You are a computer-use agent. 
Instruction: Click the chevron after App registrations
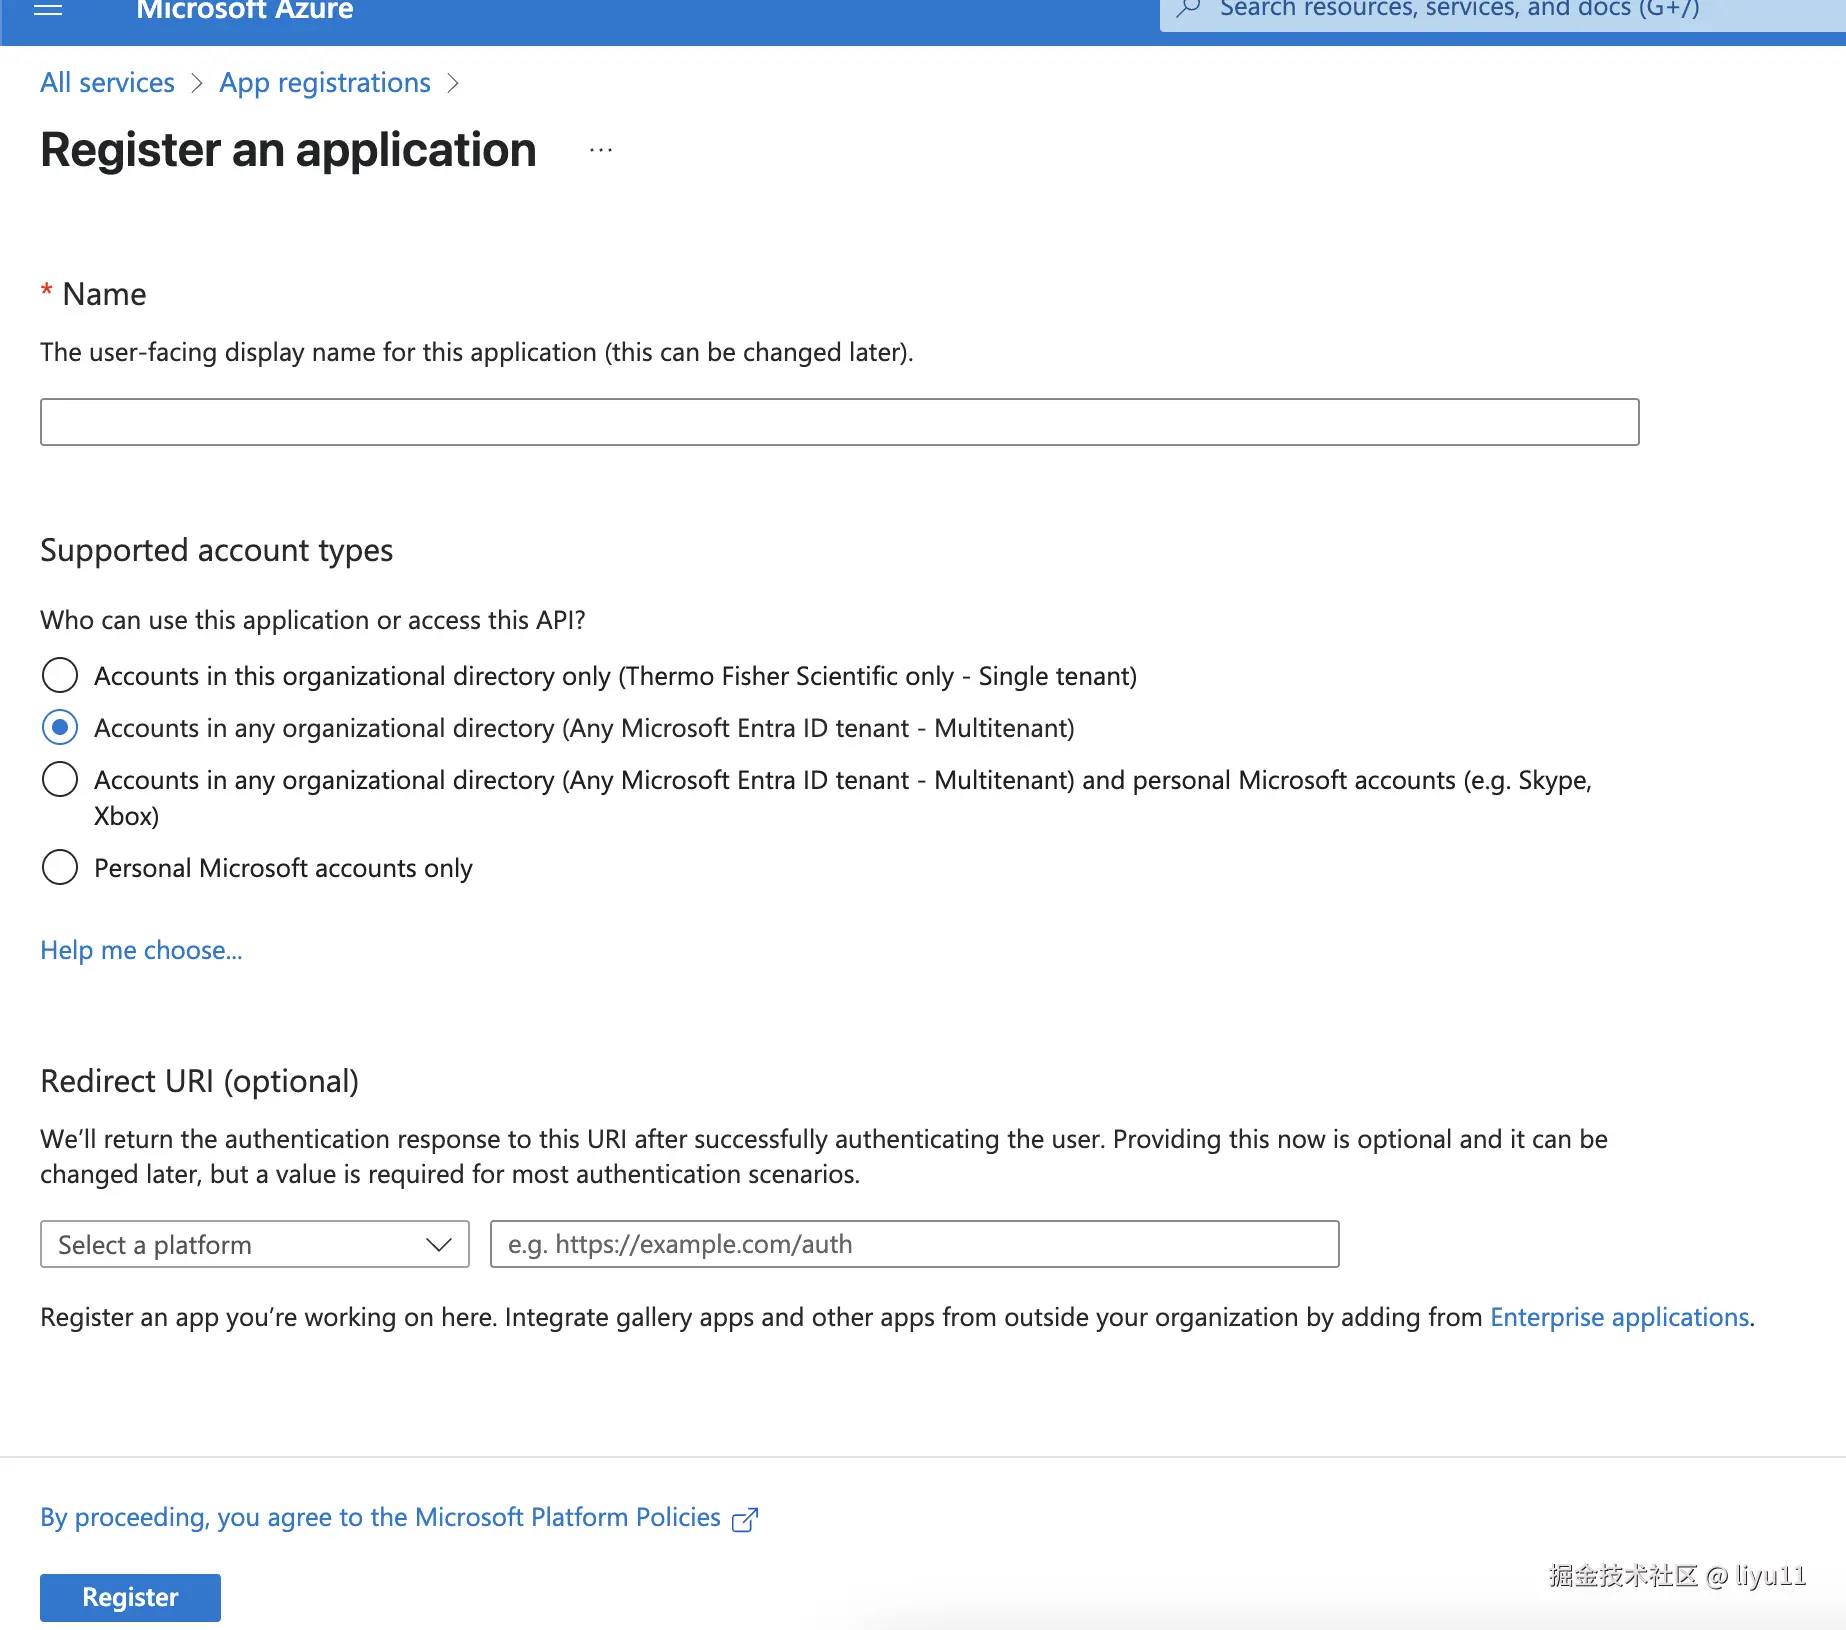tap(453, 83)
